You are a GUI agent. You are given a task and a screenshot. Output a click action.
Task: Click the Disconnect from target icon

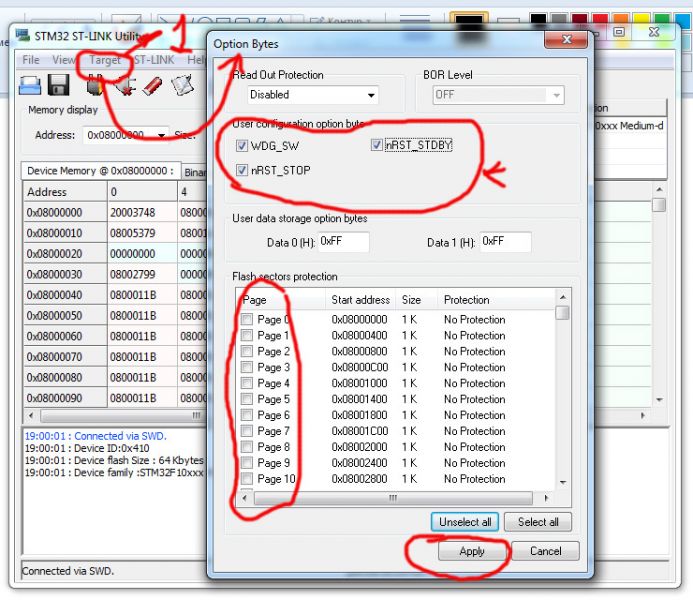click(125, 85)
